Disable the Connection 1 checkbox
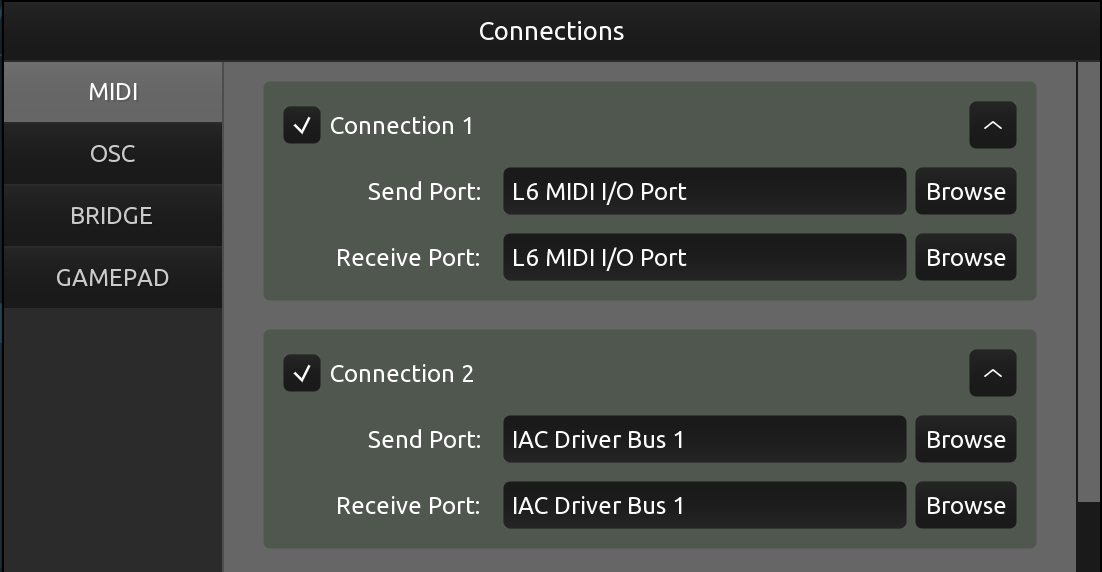This screenshot has height=572, width=1102. pyautogui.click(x=302, y=125)
